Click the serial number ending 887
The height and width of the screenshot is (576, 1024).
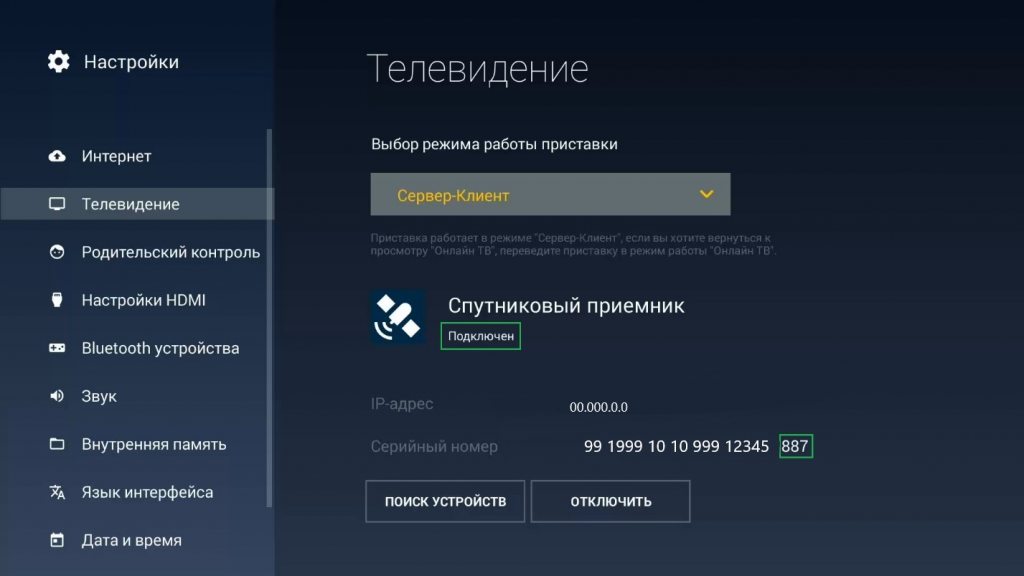pos(795,446)
